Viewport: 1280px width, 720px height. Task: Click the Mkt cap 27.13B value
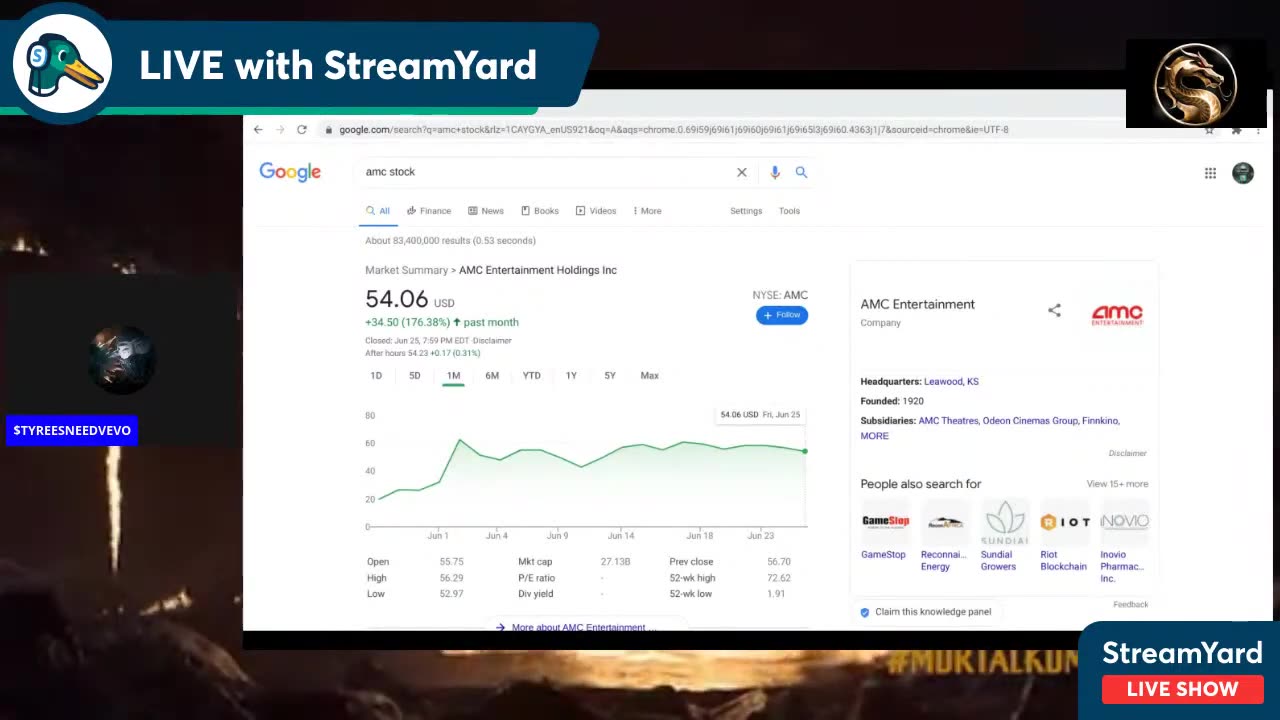[x=615, y=562]
